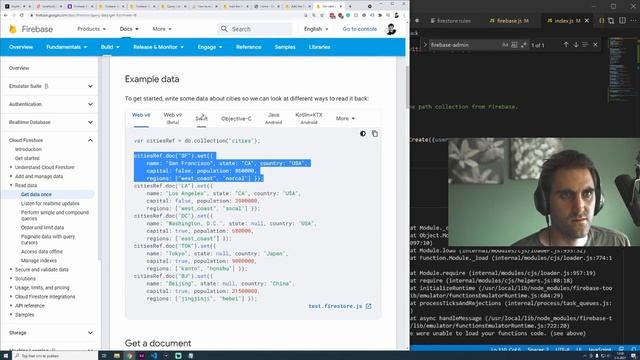This screenshot has width=640, height=360.
Task: Open VS Code from the taskbar
Action: 153,356
